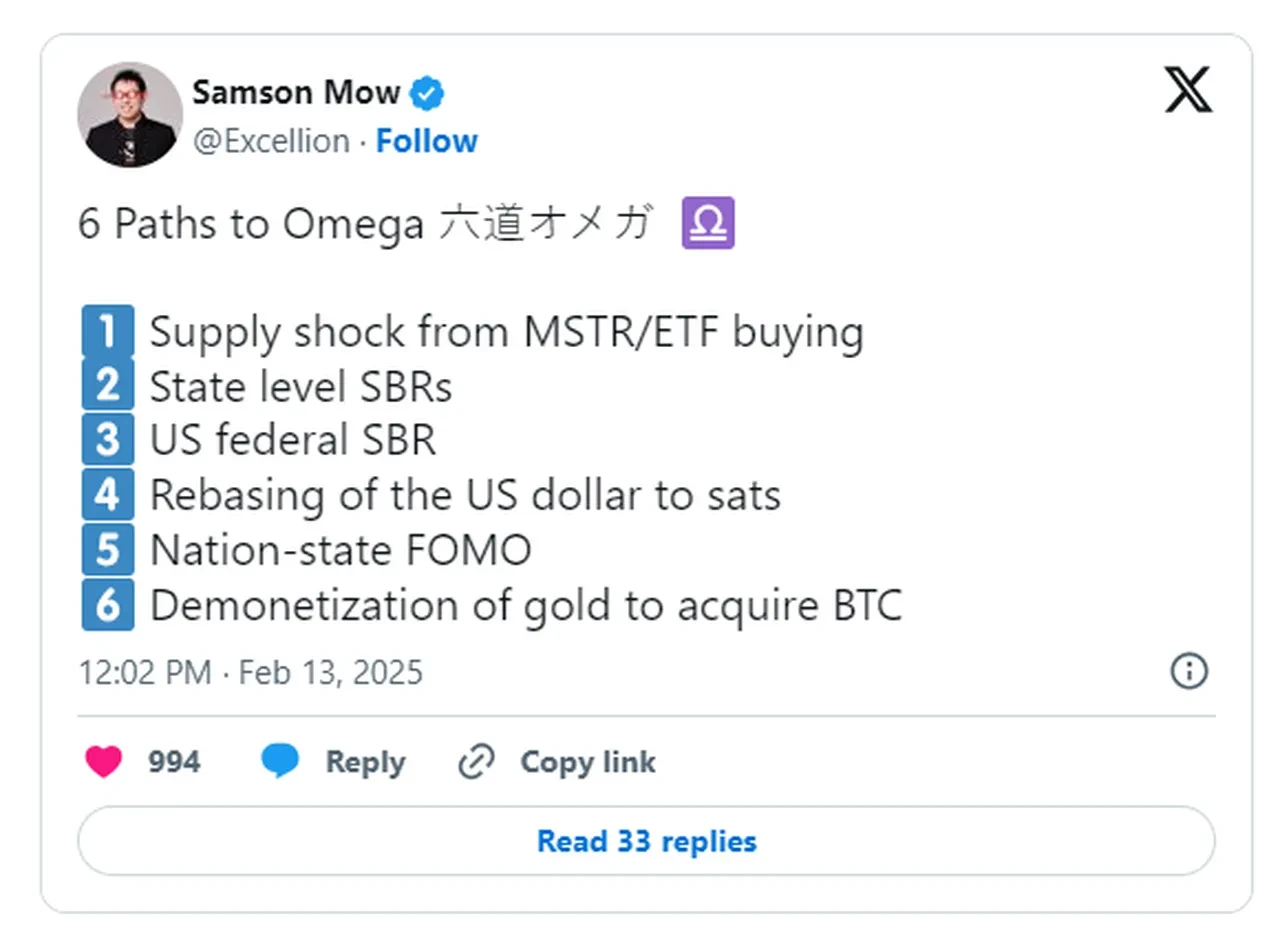This screenshot has height=940, width=1280.
Task: Open the @Excellion handle link
Action: click(271, 141)
